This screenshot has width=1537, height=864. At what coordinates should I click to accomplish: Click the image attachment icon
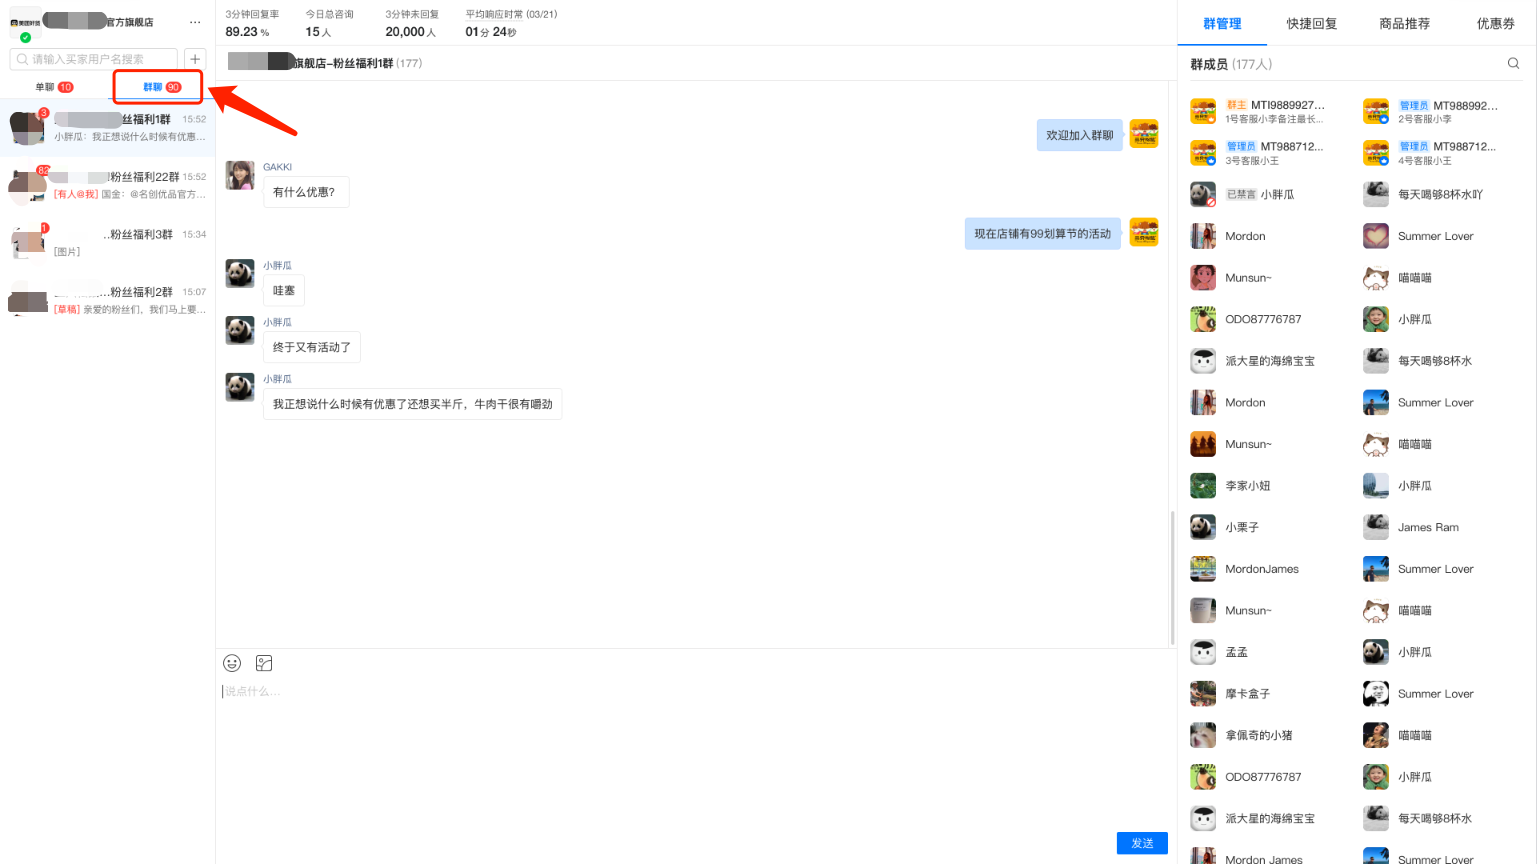264,663
